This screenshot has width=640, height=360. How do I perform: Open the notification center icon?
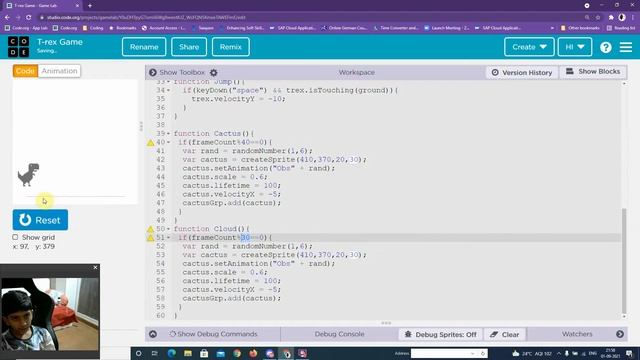coord(629,353)
